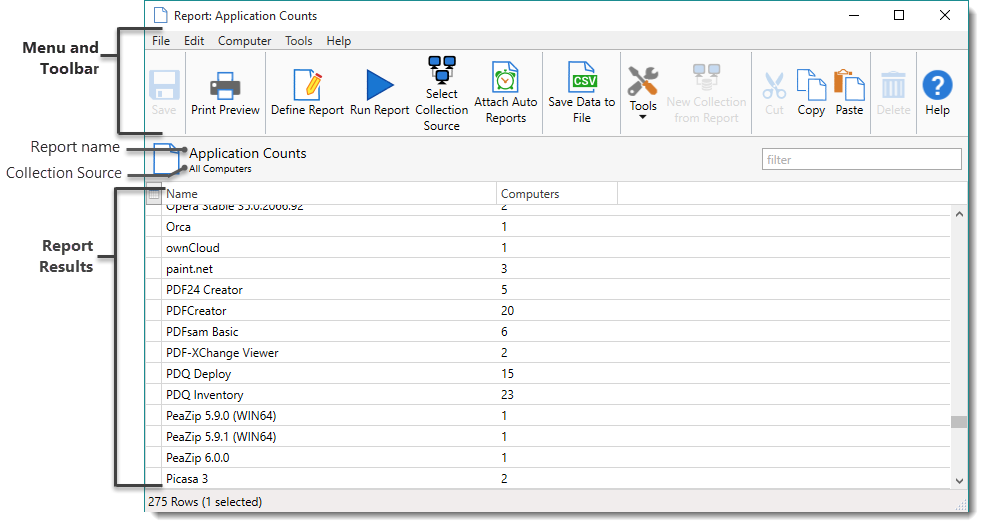The height and width of the screenshot is (525, 984).
Task: Save Data to File as CSV
Action: coord(581,77)
